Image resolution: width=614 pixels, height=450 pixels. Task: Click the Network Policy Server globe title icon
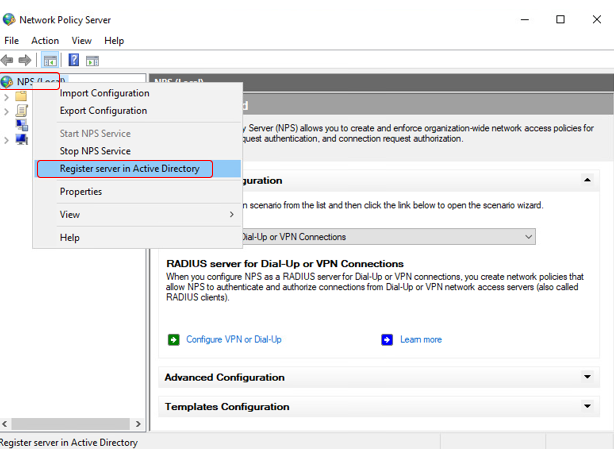pos(9,19)
